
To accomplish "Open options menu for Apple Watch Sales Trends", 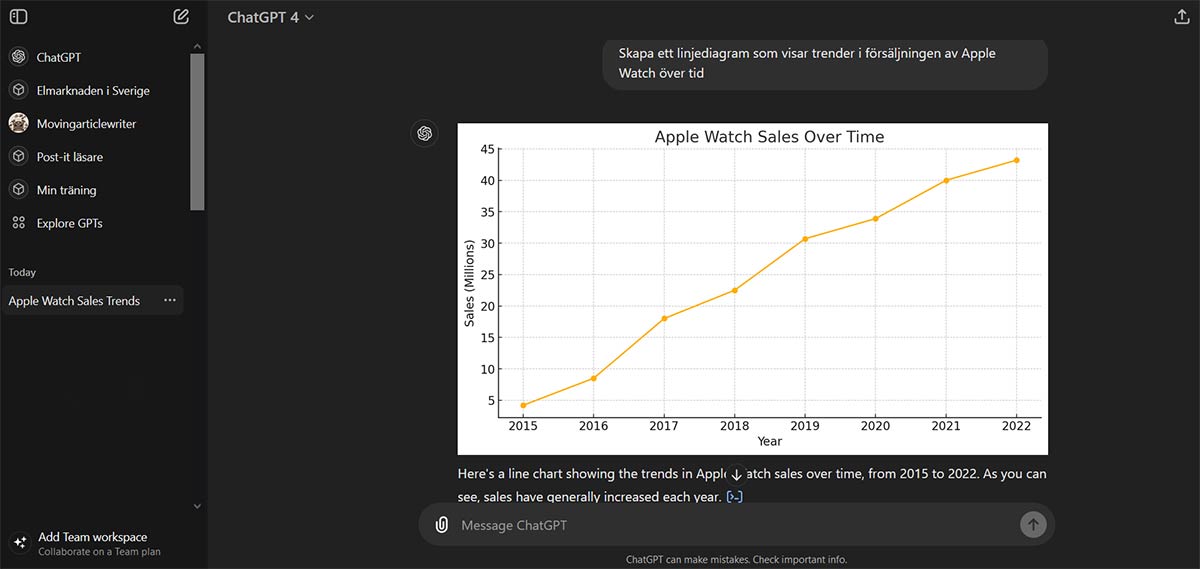I will (x=170, y=301).
